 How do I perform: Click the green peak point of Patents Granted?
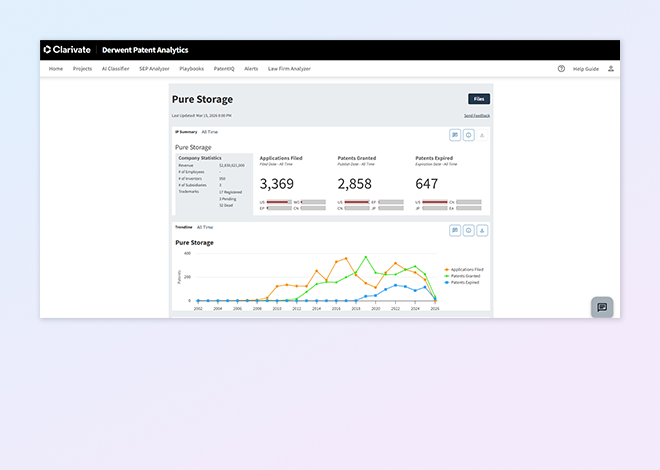click(x=366, y=257)
